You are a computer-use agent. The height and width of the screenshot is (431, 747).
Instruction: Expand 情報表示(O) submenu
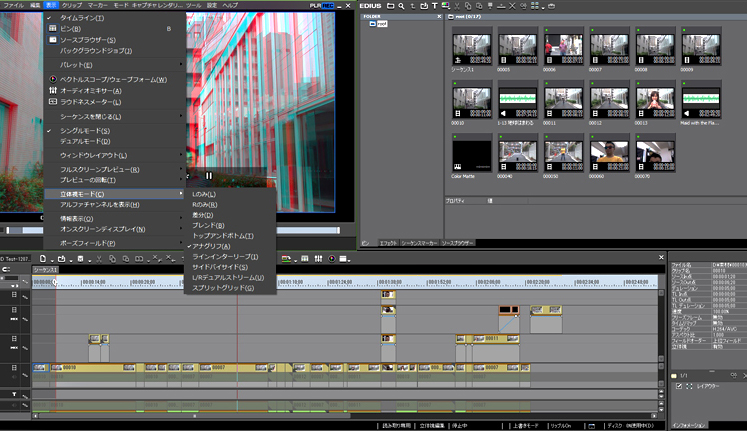click(114, 219)
